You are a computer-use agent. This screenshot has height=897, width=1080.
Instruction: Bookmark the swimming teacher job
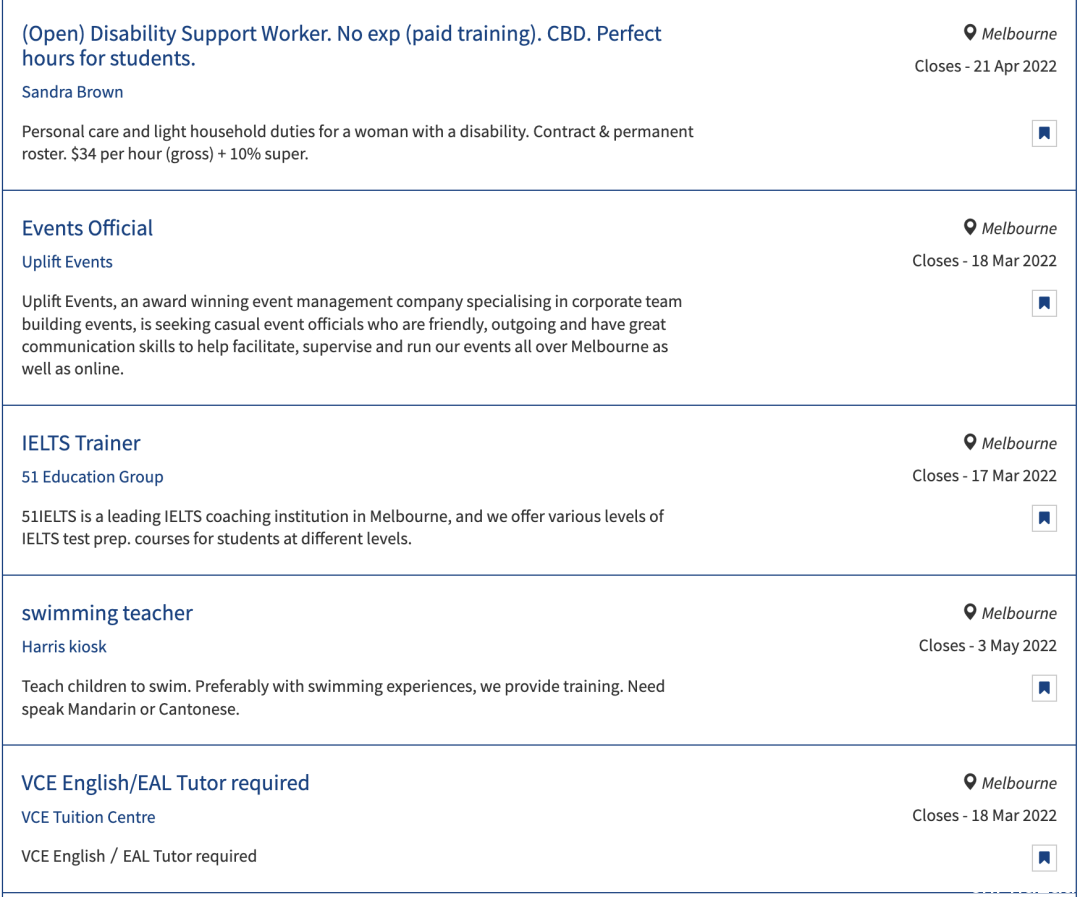click(x=1044, y=688)
